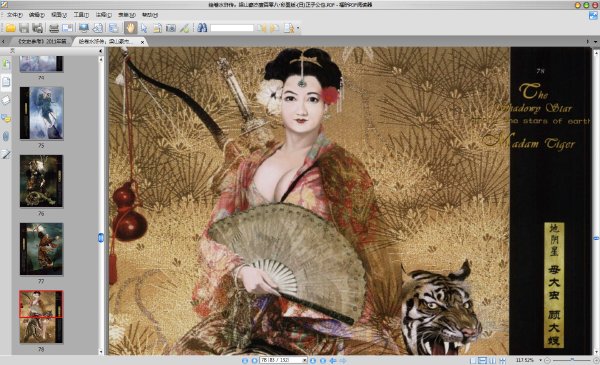Click the Save As icon with two disks
The height and width of the screenshot is (365, 600).
pos(37,28)
